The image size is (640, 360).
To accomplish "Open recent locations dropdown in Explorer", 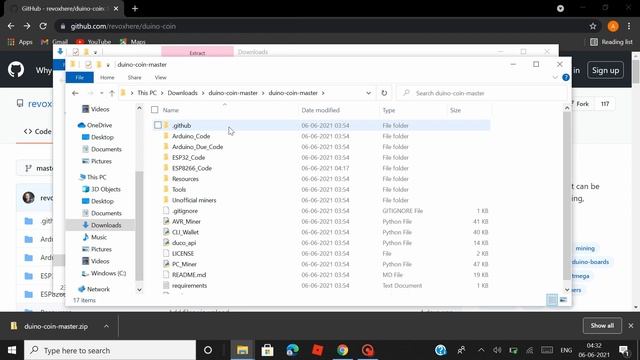I will (102, 93).
